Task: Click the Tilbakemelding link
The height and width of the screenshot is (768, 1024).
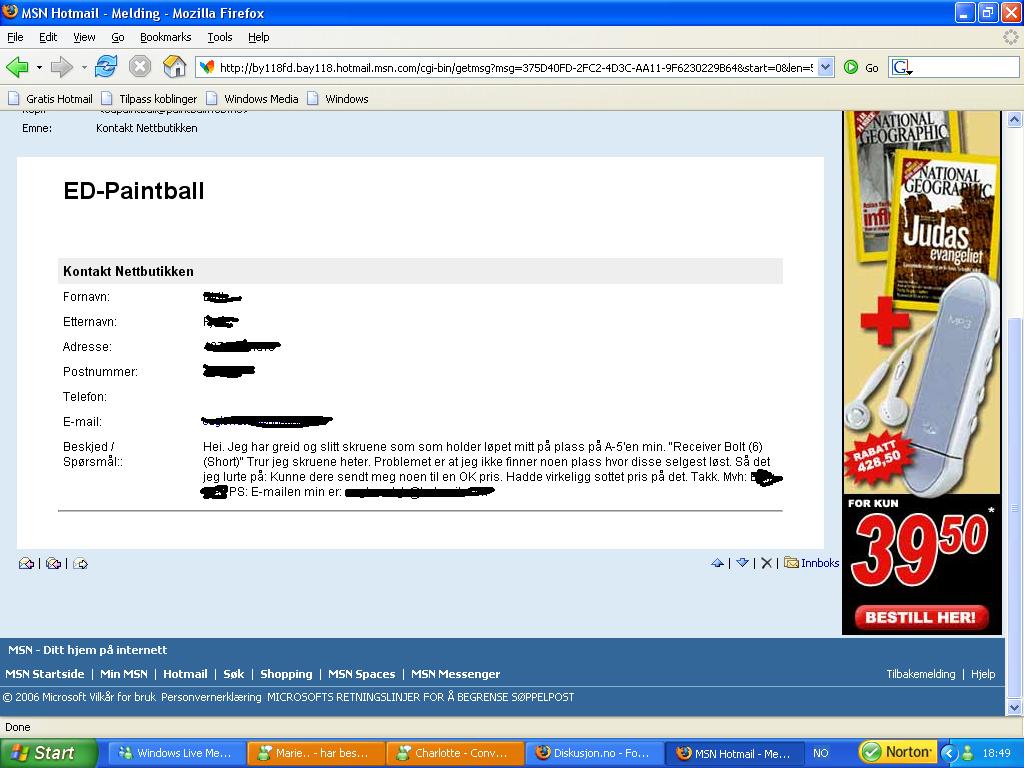Action: click(921, 674)
